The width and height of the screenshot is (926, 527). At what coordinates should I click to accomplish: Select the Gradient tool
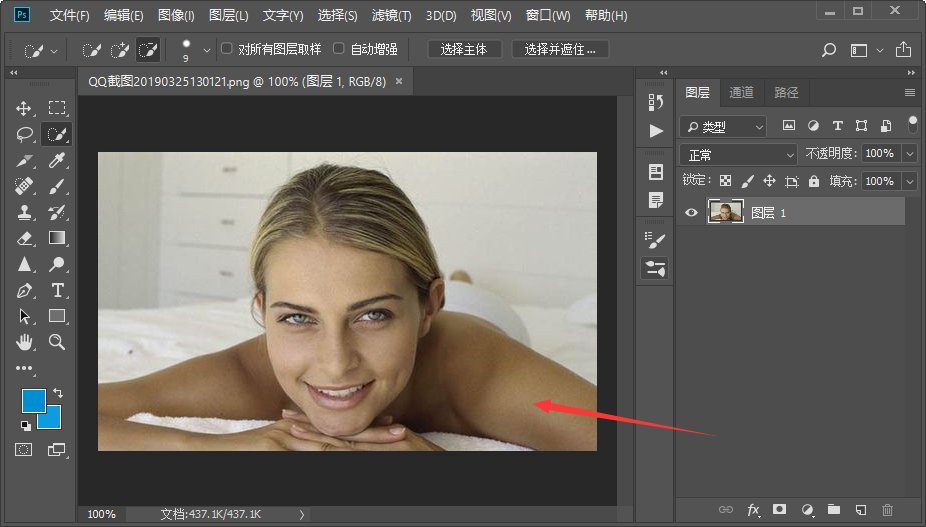57,238
